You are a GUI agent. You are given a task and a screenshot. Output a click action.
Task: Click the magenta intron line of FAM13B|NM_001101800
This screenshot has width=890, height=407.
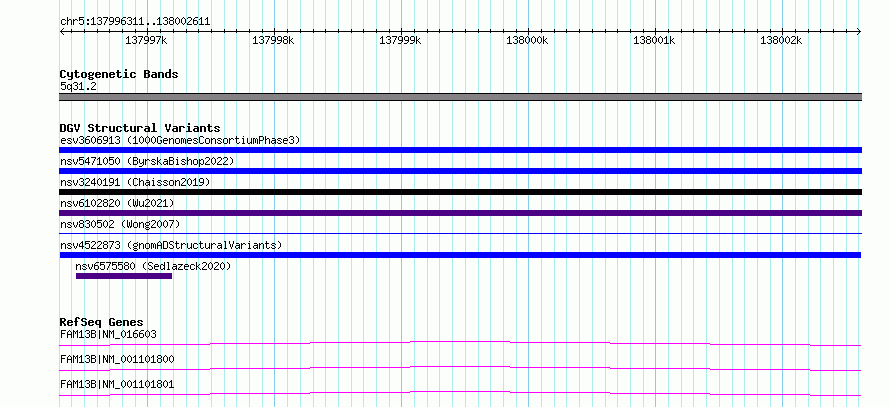click(x=460, y=368)
